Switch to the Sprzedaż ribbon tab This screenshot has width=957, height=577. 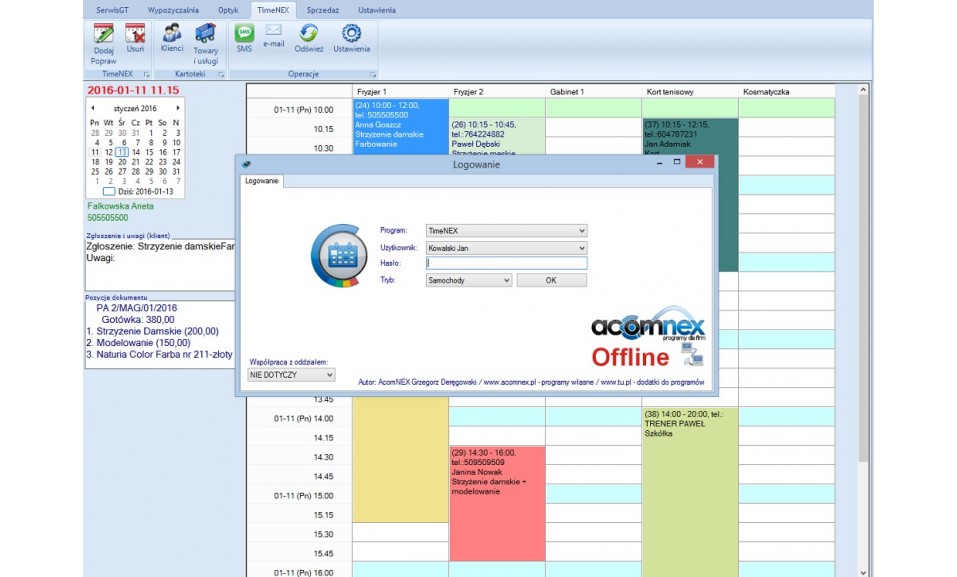pos(322,9)
